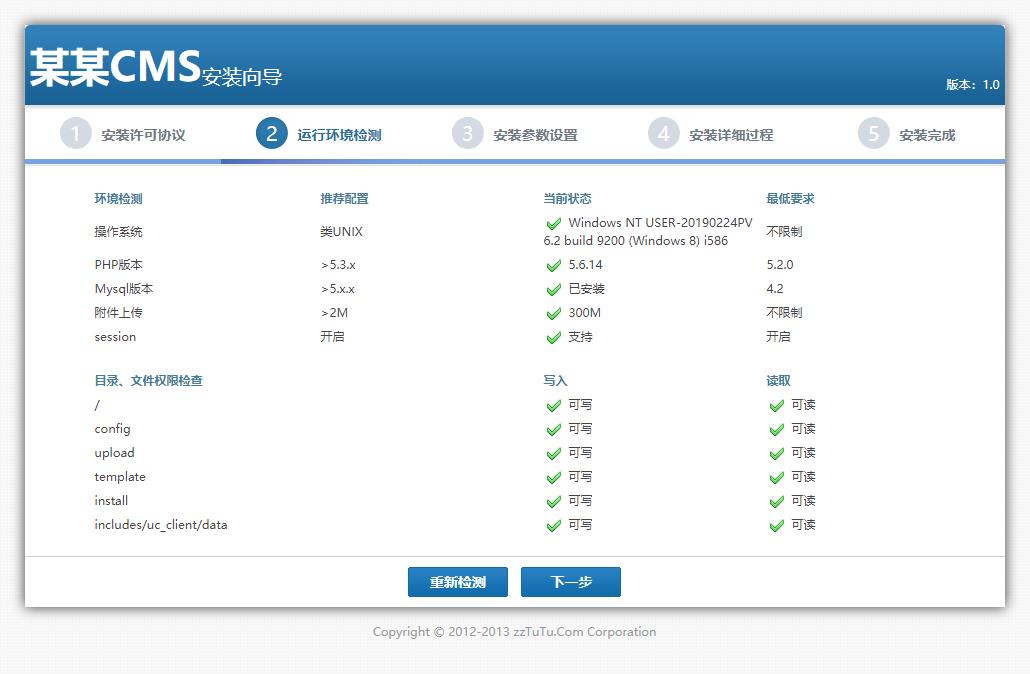Open step 3 安装参数设置
This screenshot has width=1030, height=674.
coord(515,134)
